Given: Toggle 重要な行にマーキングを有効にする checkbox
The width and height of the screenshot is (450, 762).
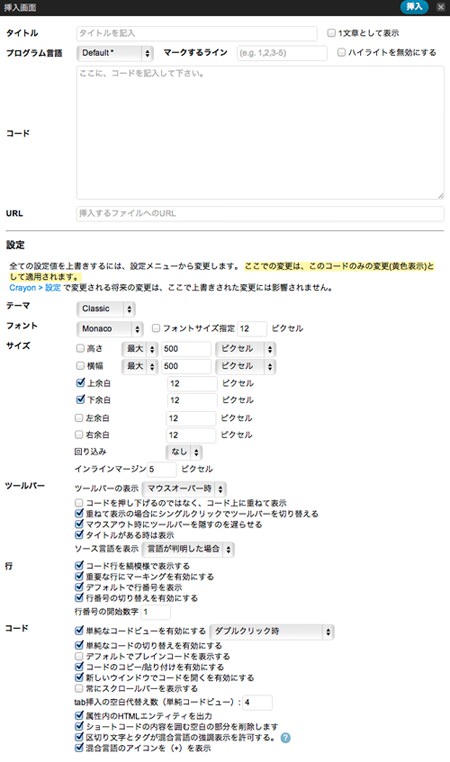Looking at the screenshot, I should click(x=79, y=576).
